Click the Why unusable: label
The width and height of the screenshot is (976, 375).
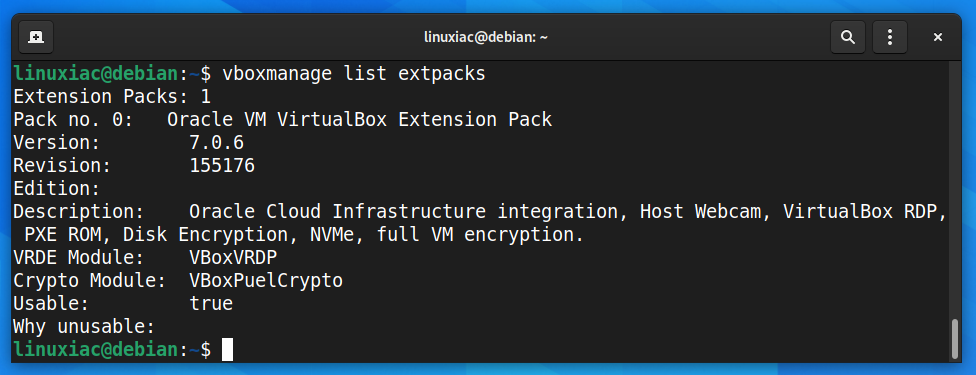[84, 326]
